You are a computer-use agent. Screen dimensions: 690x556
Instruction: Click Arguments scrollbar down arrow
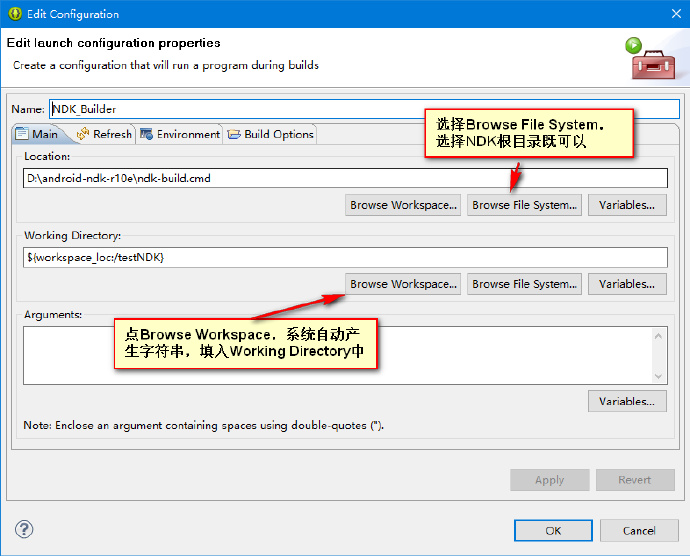click(x=658, y=376)
